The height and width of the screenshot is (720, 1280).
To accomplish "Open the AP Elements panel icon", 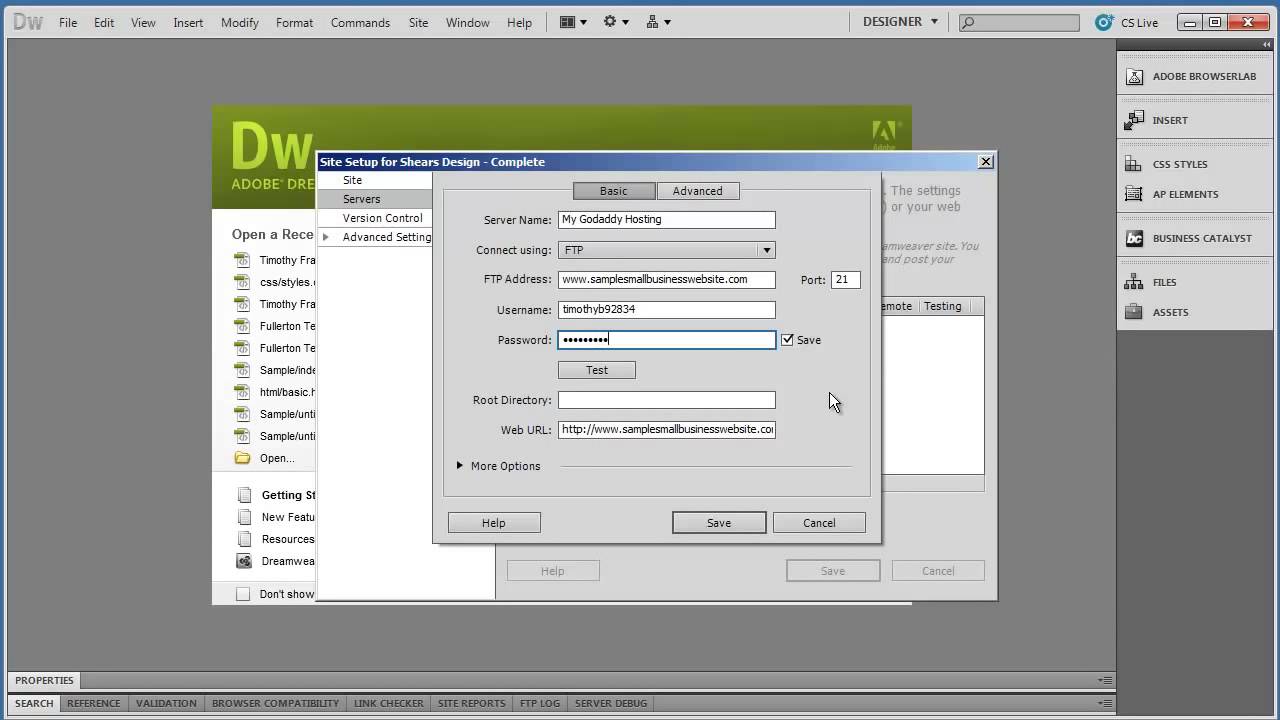I will (x=1134, y=194).
